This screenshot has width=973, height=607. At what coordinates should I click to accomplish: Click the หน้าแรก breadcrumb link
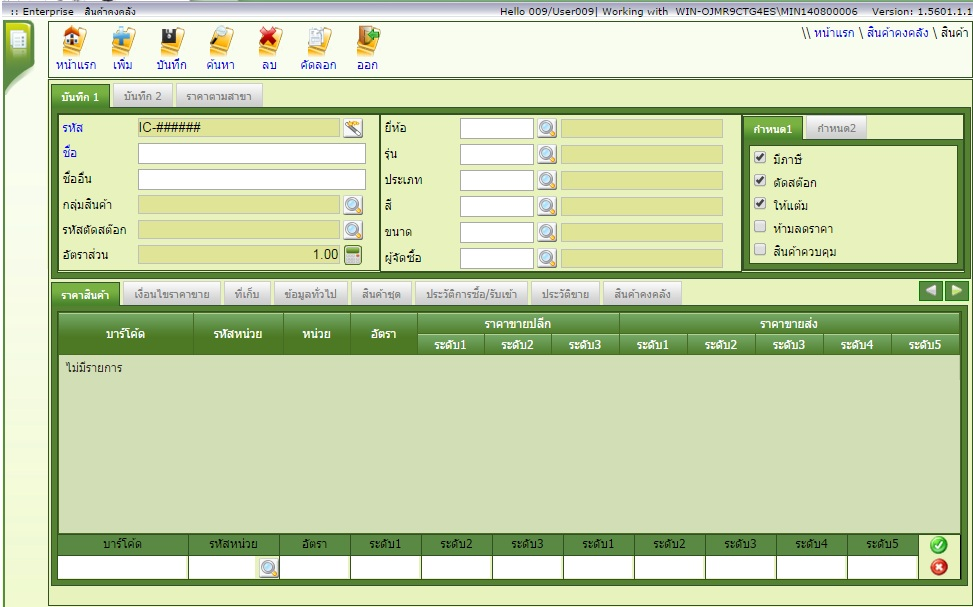point(834,33)
